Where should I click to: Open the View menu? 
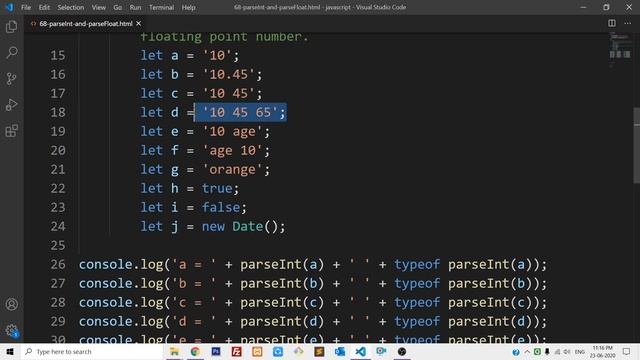[x=98, y=7]
